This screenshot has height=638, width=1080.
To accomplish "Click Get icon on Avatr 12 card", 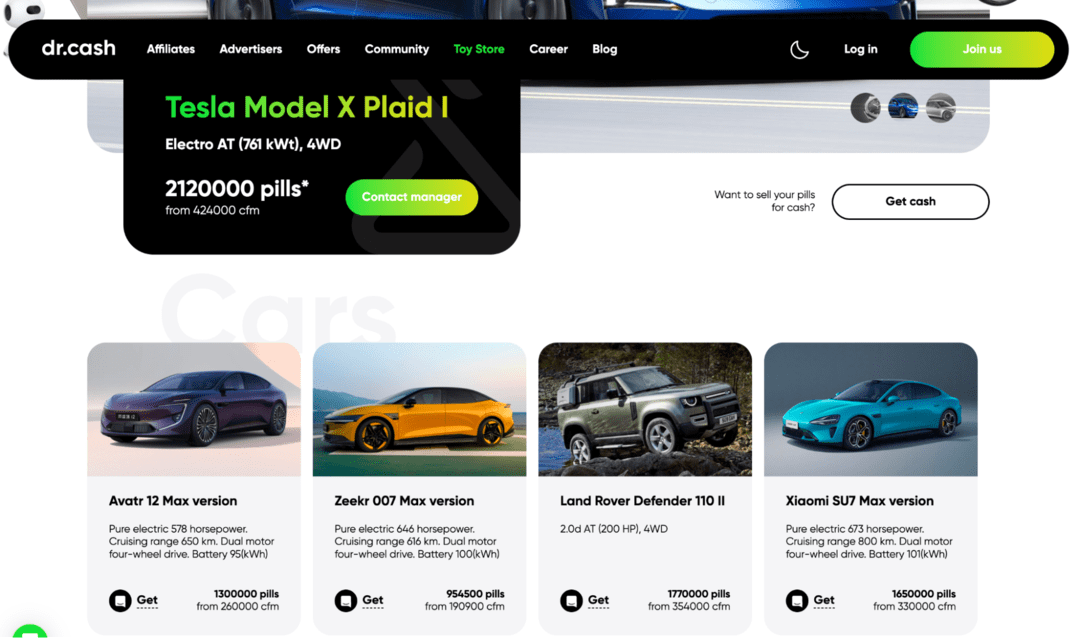I will [x=120, y=601].
